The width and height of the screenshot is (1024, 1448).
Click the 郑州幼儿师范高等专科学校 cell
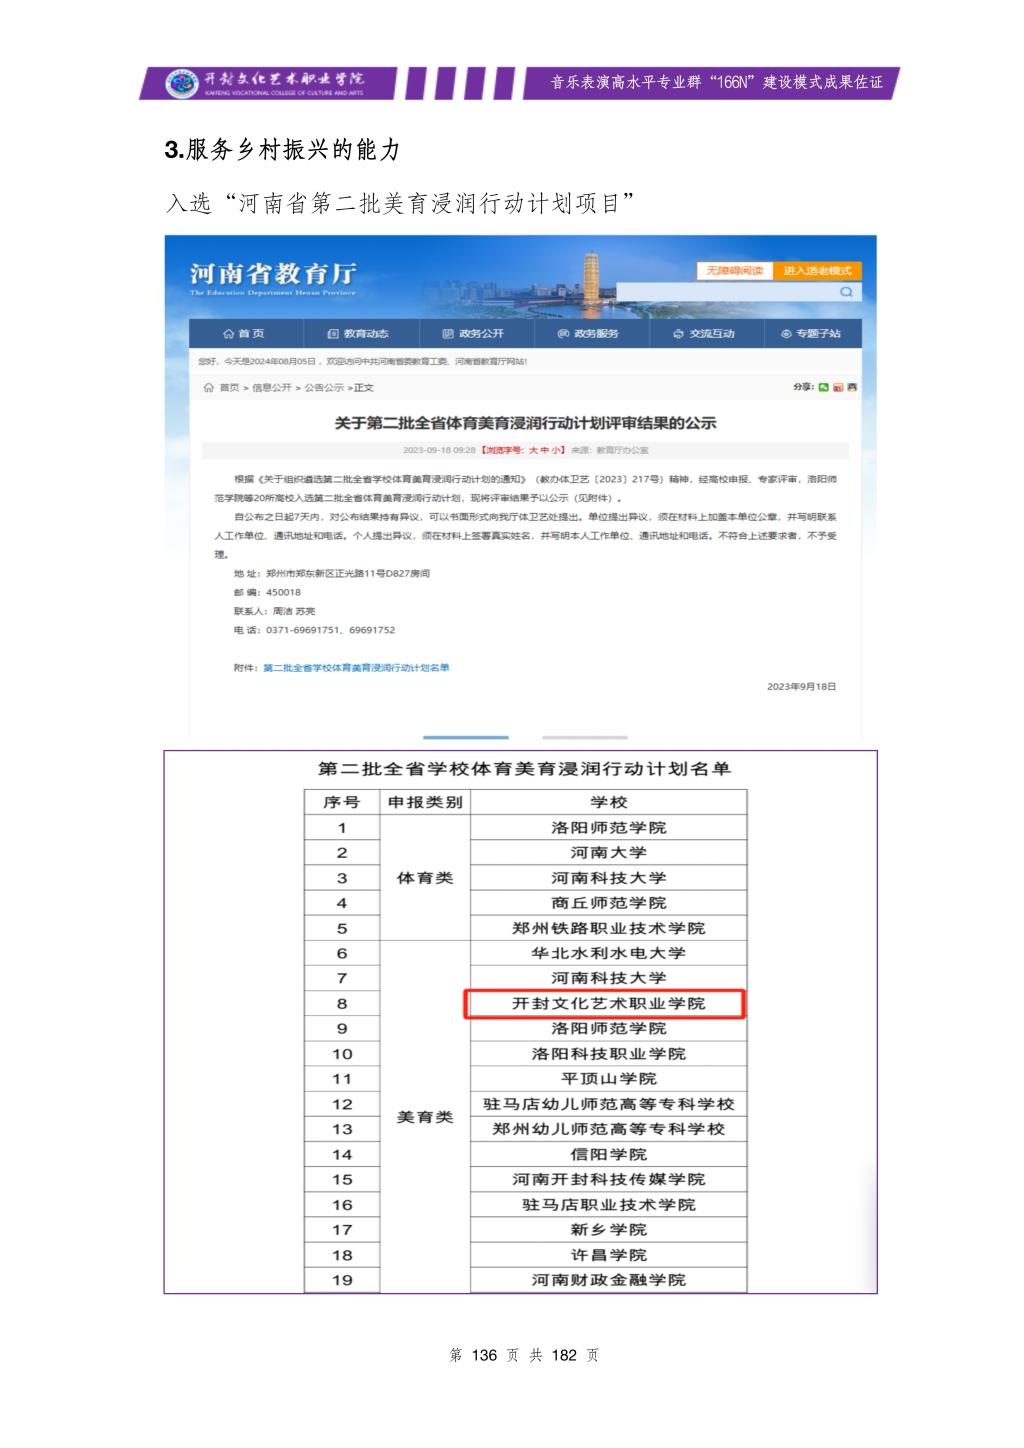[608, 1129]
